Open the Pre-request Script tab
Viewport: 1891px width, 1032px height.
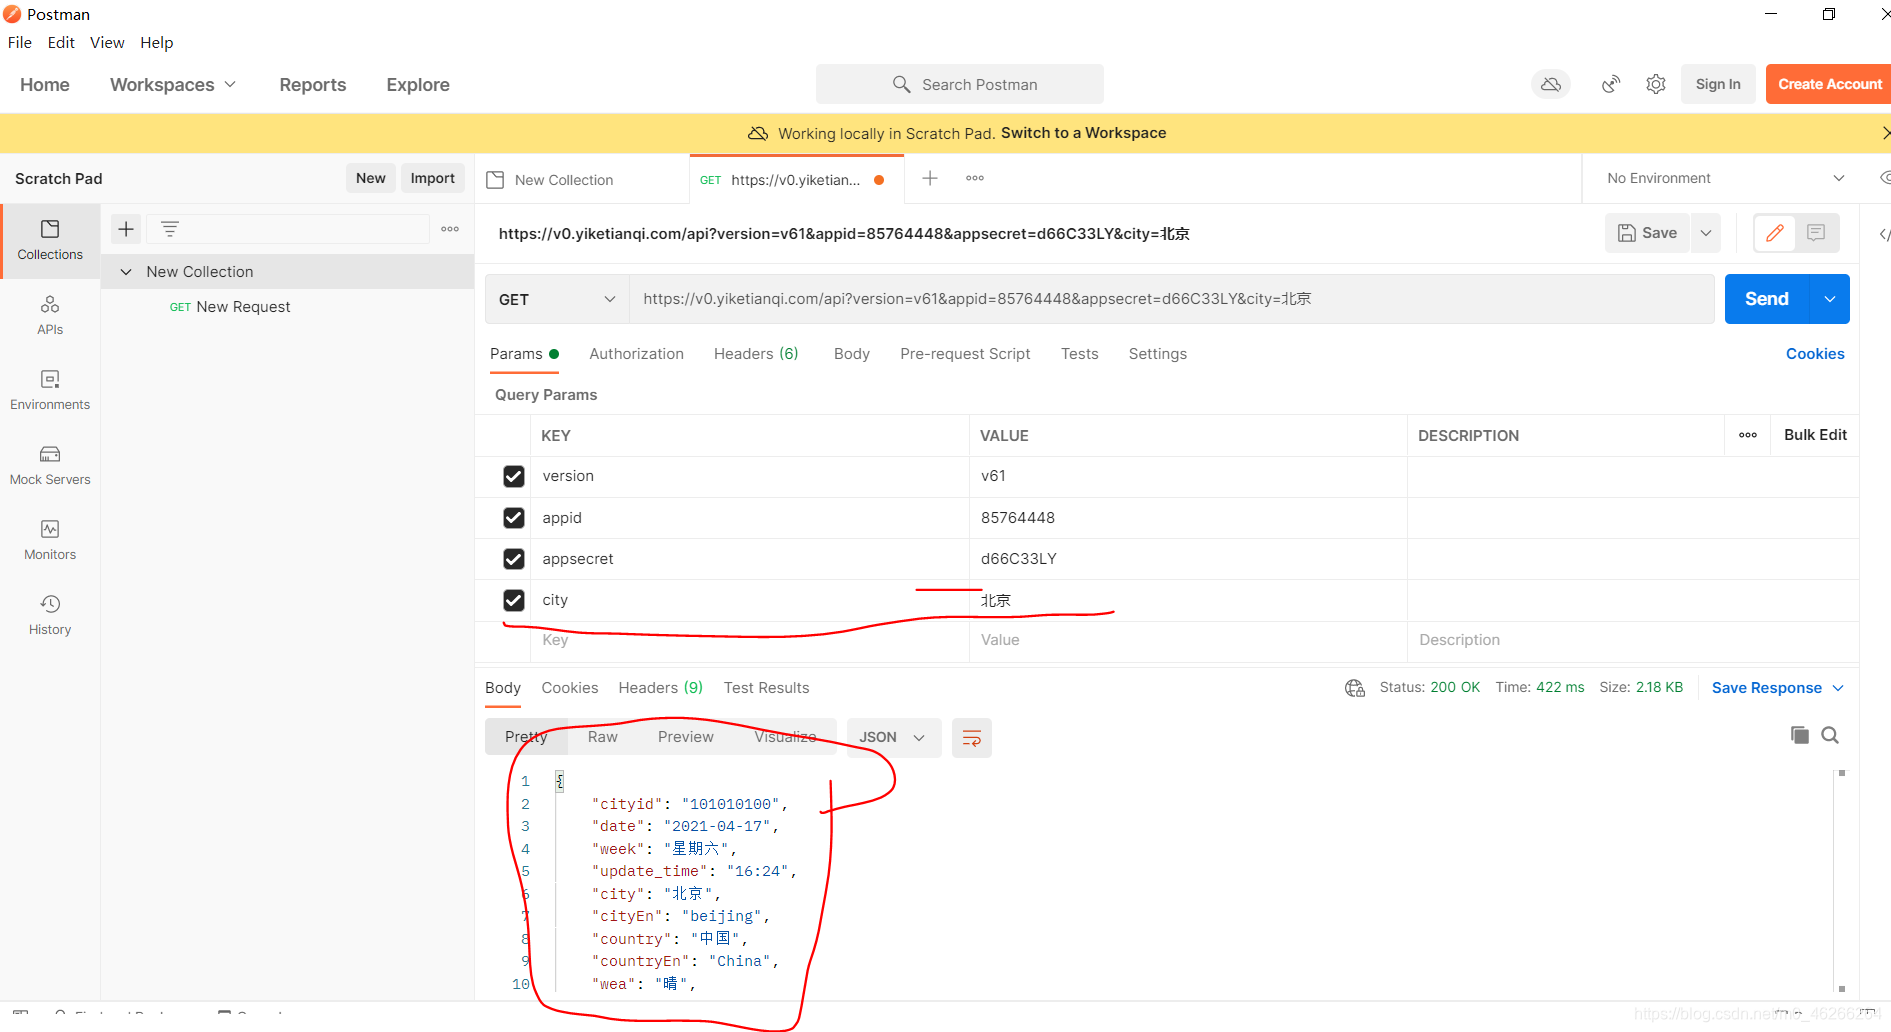coord(965,354)
